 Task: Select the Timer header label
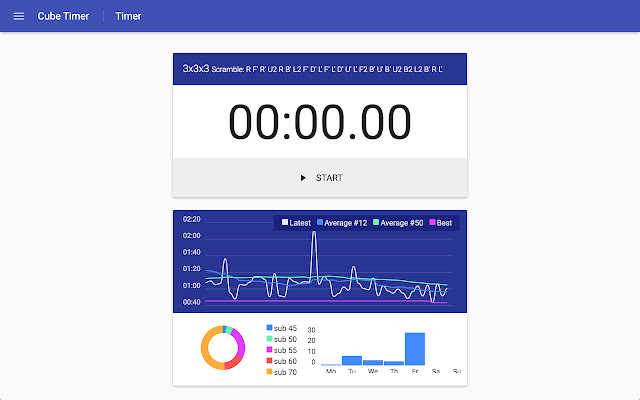128,16
